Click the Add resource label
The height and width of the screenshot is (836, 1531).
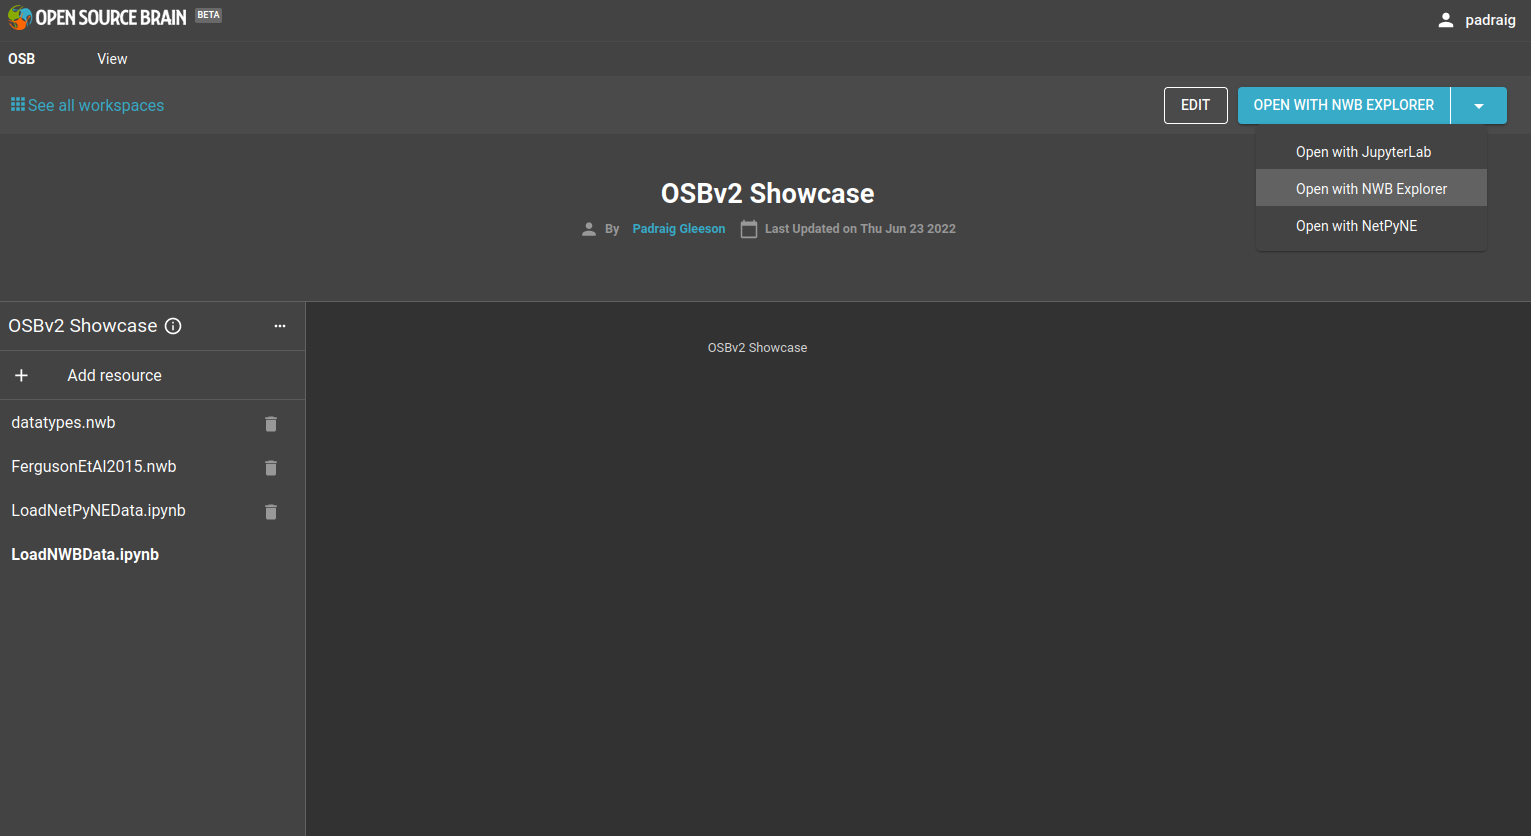click(x=114, y=375)
